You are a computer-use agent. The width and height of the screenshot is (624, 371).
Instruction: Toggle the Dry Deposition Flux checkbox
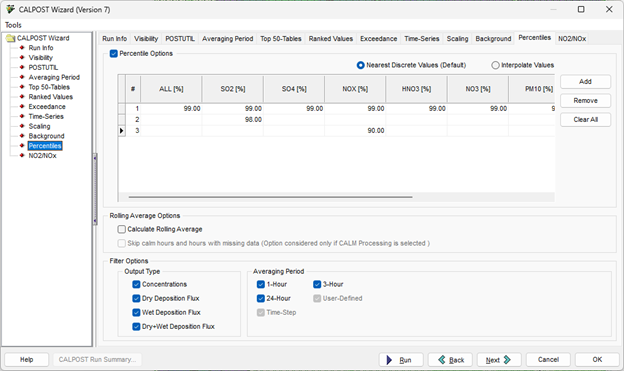(136, 299)
